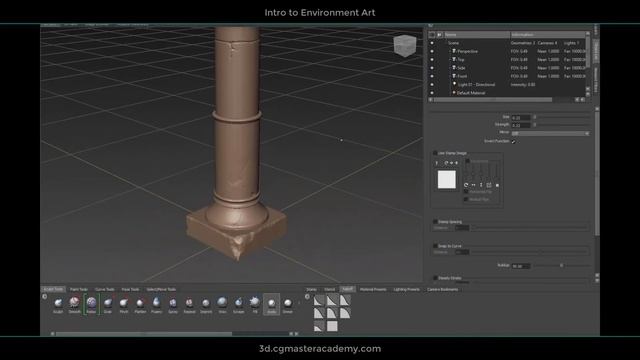The image size is (640, 360).
Task: Adjust the Size slider
Action: pos(562,118)
